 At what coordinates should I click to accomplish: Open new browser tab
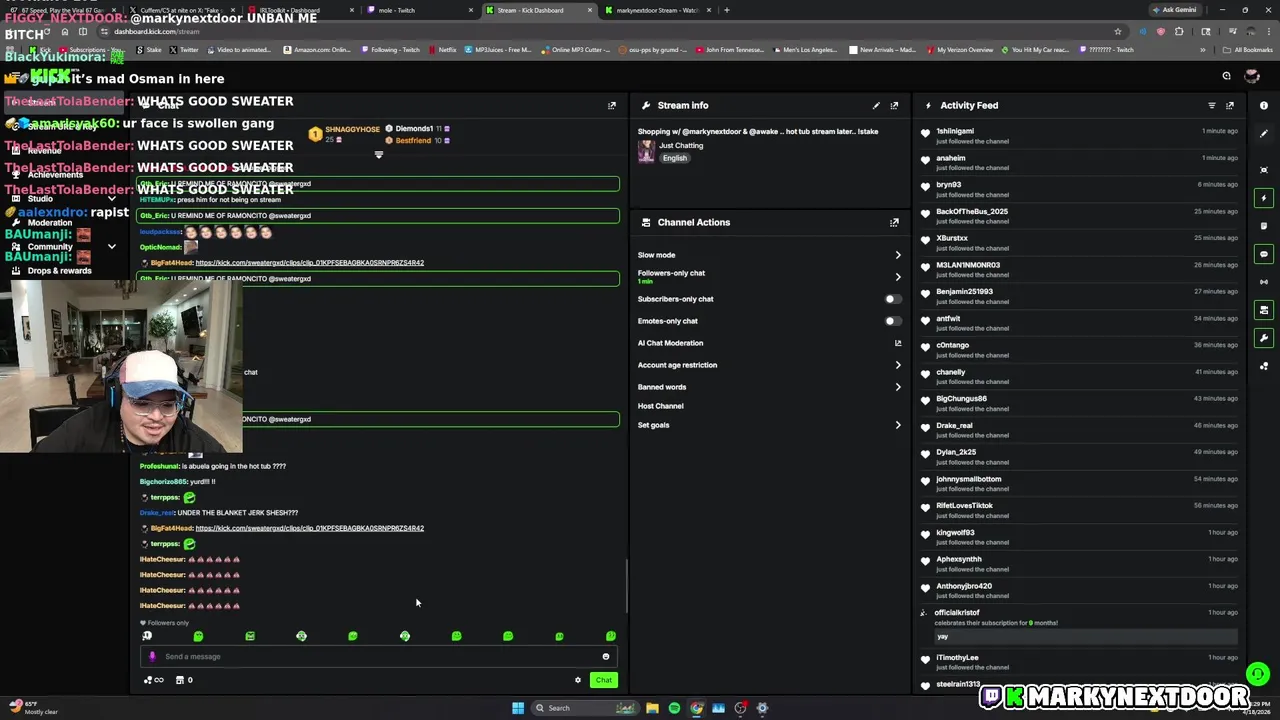[727, 10]
